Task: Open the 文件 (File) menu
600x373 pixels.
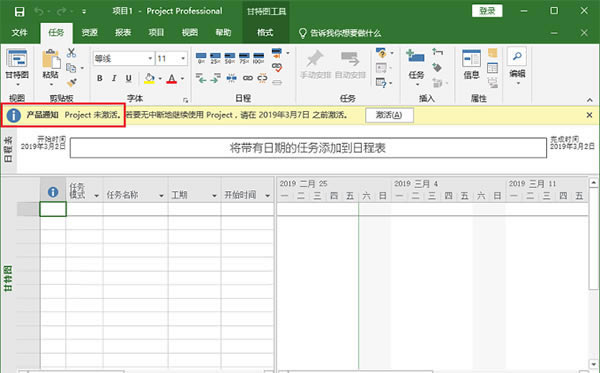Action: pyautogui.click(x=19, y=33)
